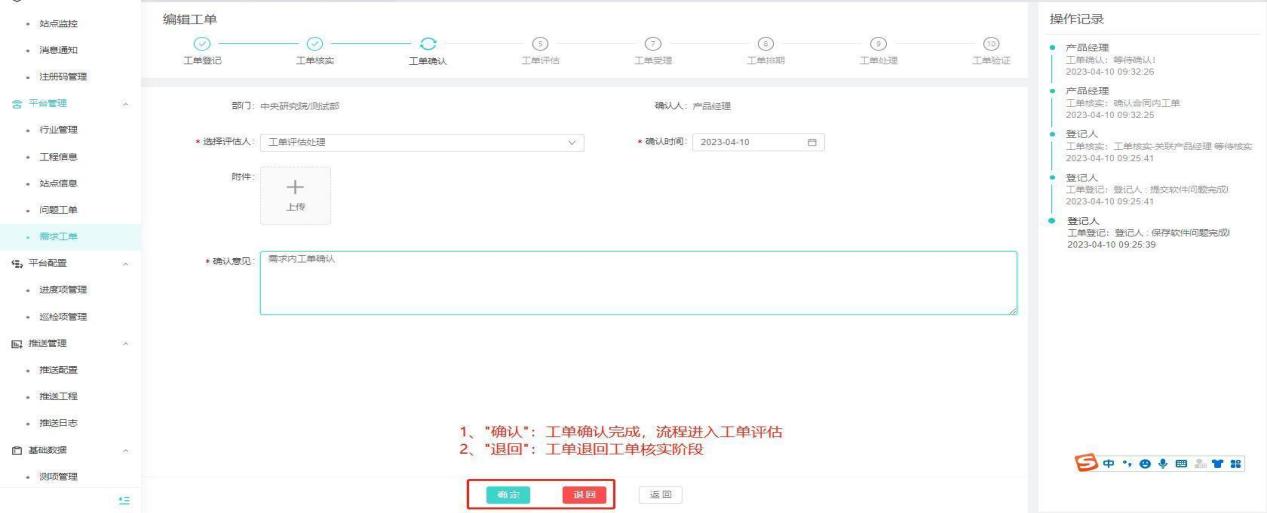The width and height of the screenshot is (1267, 513).
Task: Click the 工单登记 step checkmark icon
Action: [x=202, y=43]
